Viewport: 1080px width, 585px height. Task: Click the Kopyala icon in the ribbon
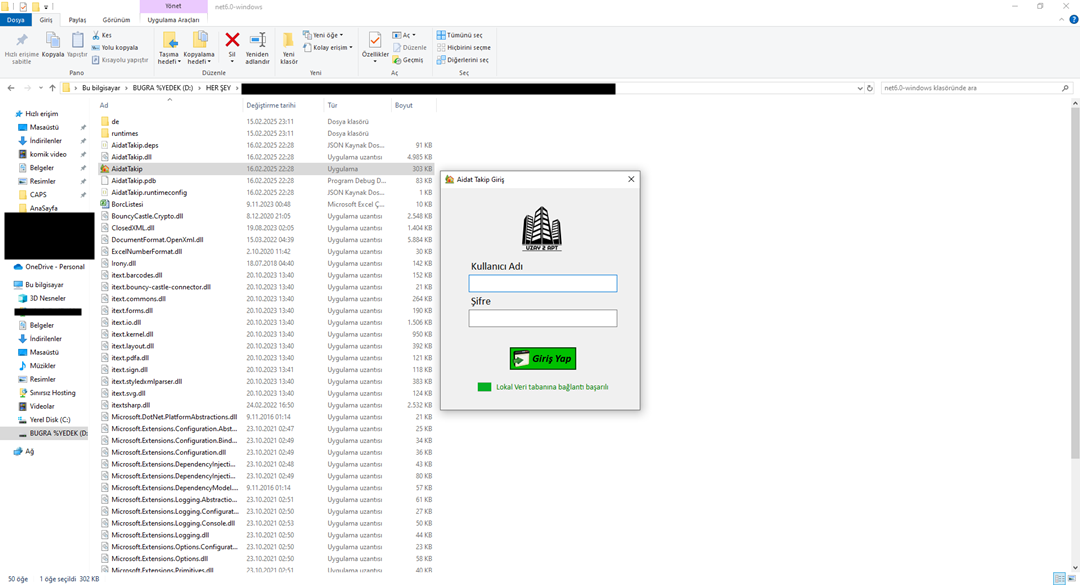click(x=52, y=41)
